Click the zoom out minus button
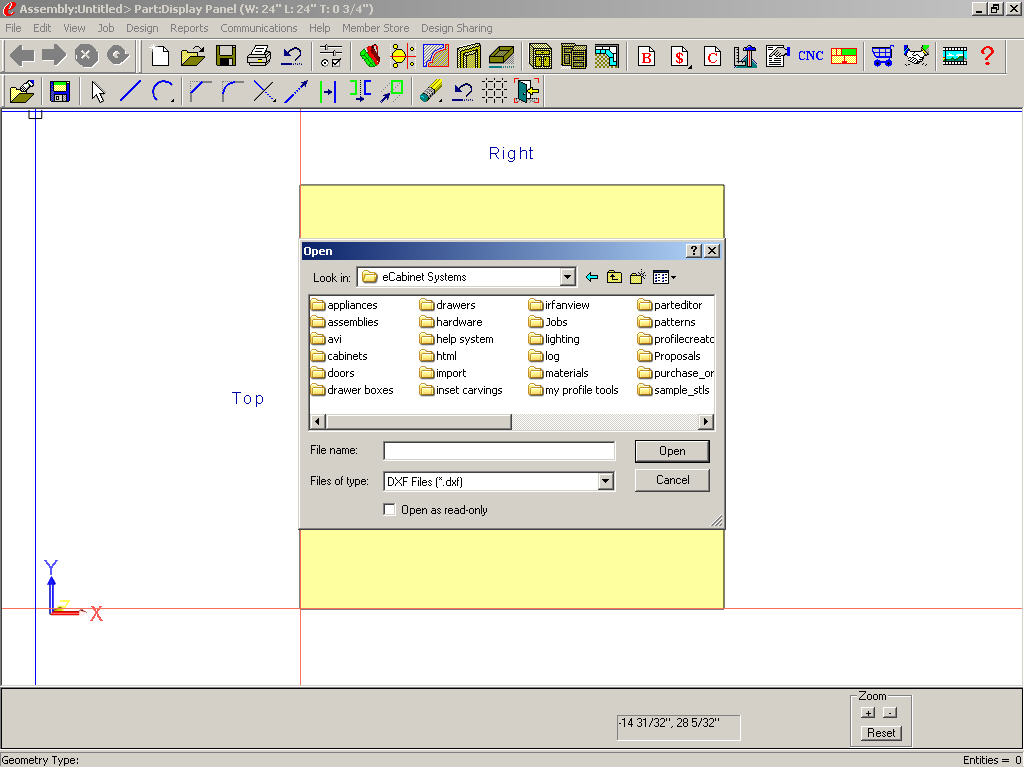The width and height of the screenshot is (1024, 768). (889, 712)
